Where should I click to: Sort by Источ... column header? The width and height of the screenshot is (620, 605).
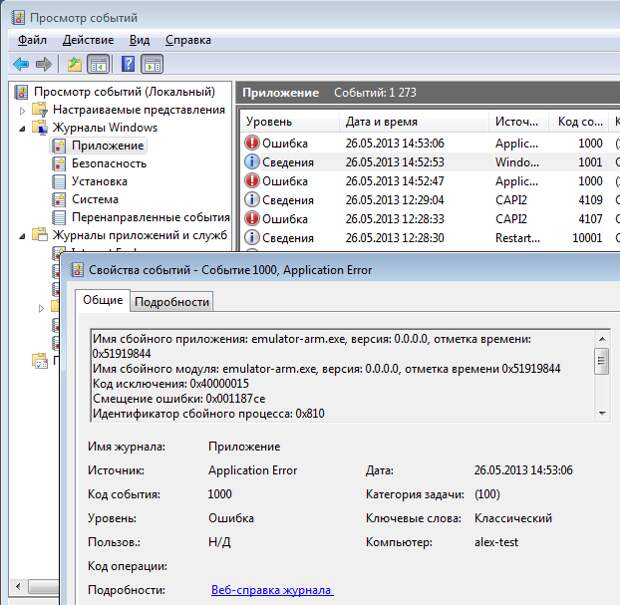[x=518, y=121]
